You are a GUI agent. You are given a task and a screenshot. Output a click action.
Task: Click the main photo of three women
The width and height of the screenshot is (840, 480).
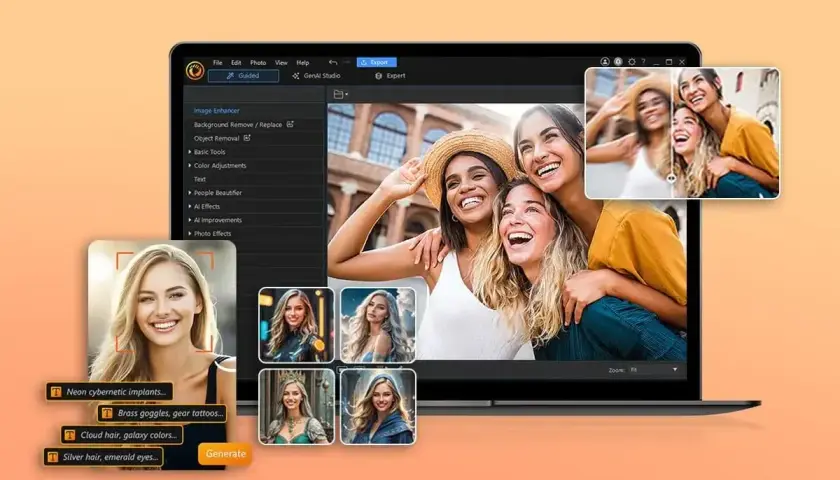507,231
